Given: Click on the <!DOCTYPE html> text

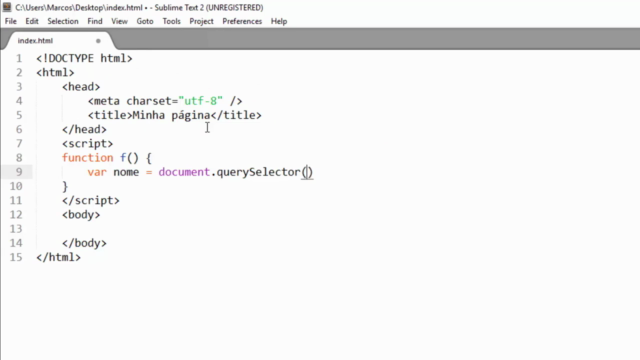Looking at the screenshot, I should coord(84,58).
